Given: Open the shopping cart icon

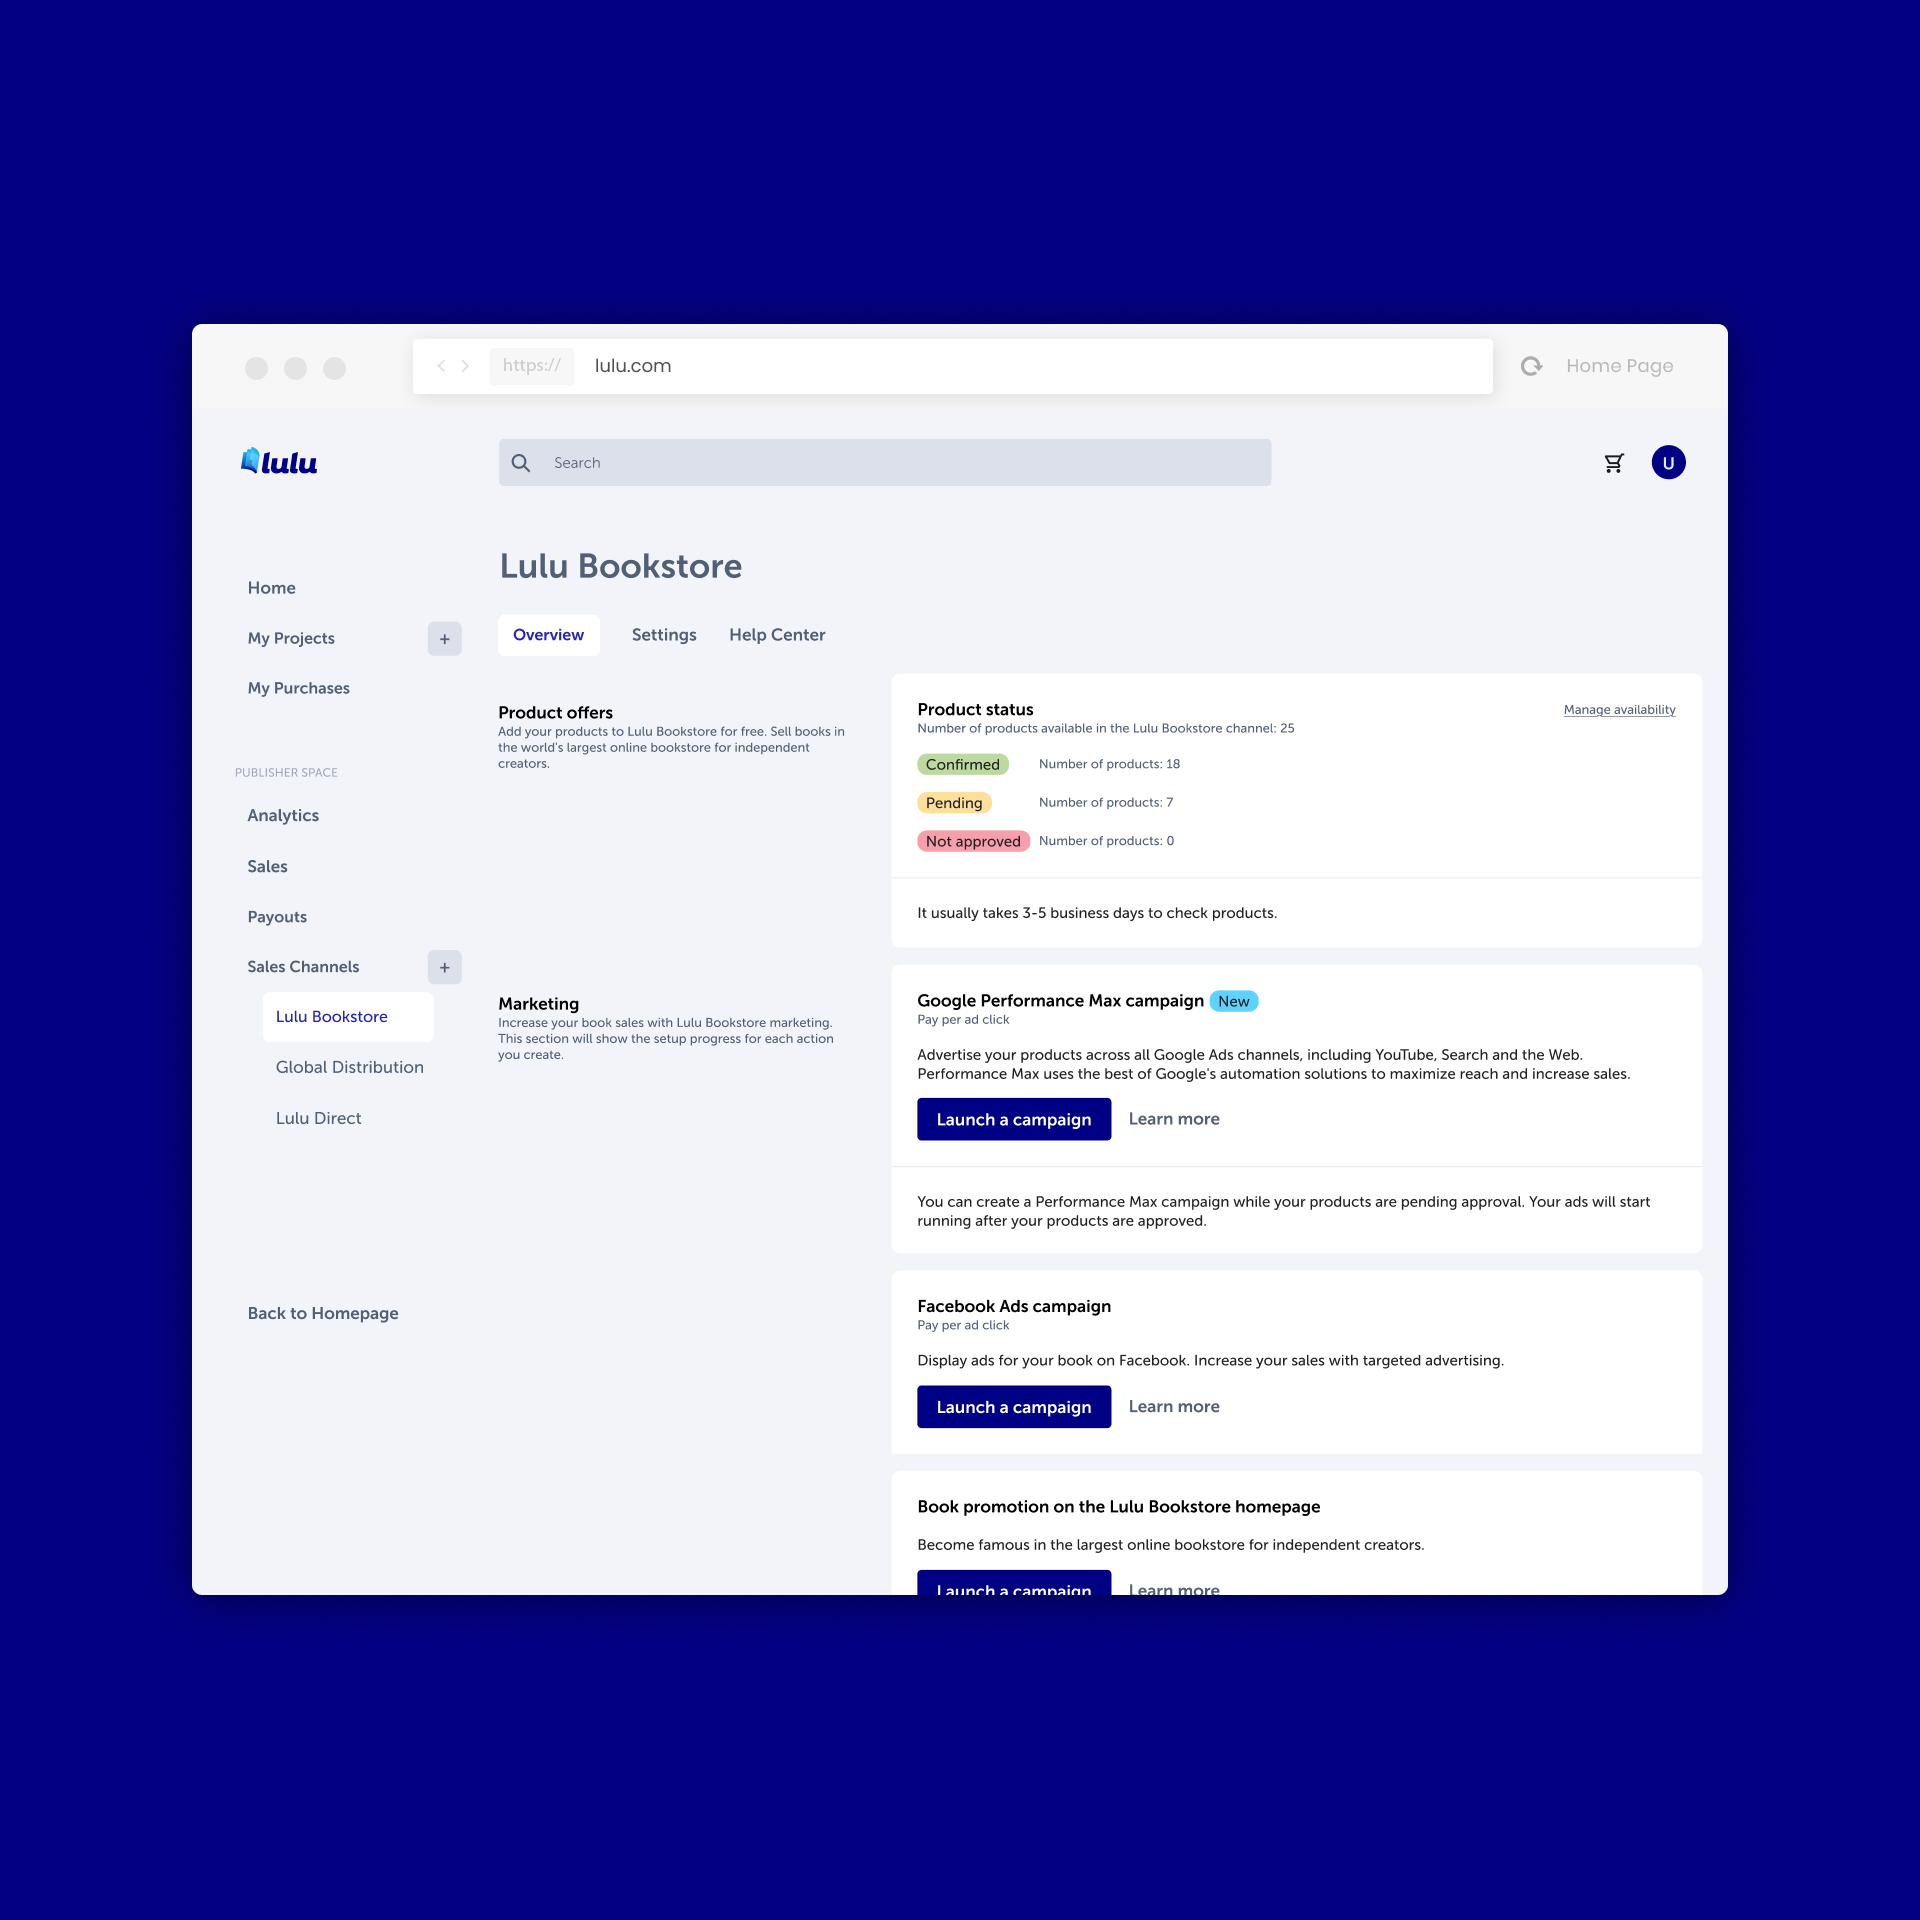Looking at the screenshot, I should (1614, 463).
